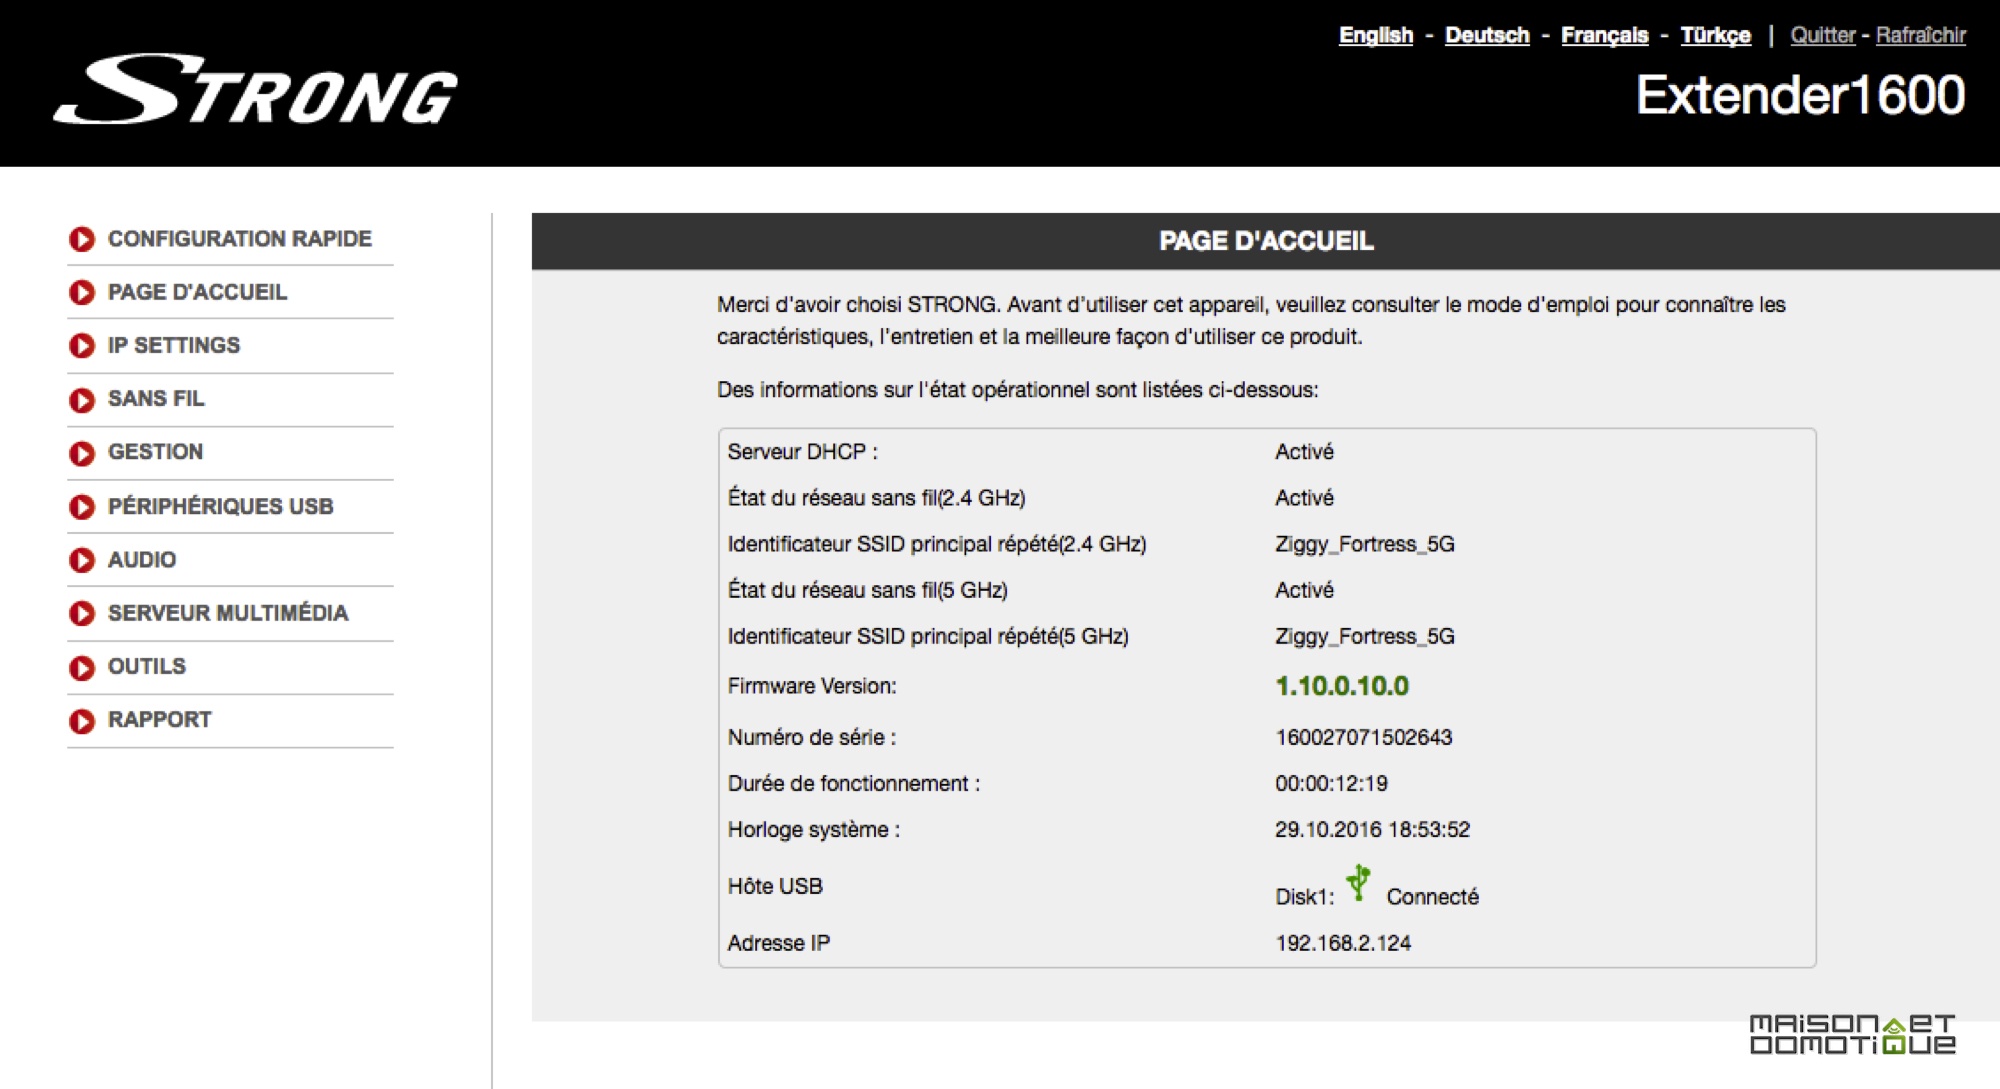Click the arrow icon beside Page d'accueil menu
The width and height of the screenshot is (2000, 1089).
82,293
